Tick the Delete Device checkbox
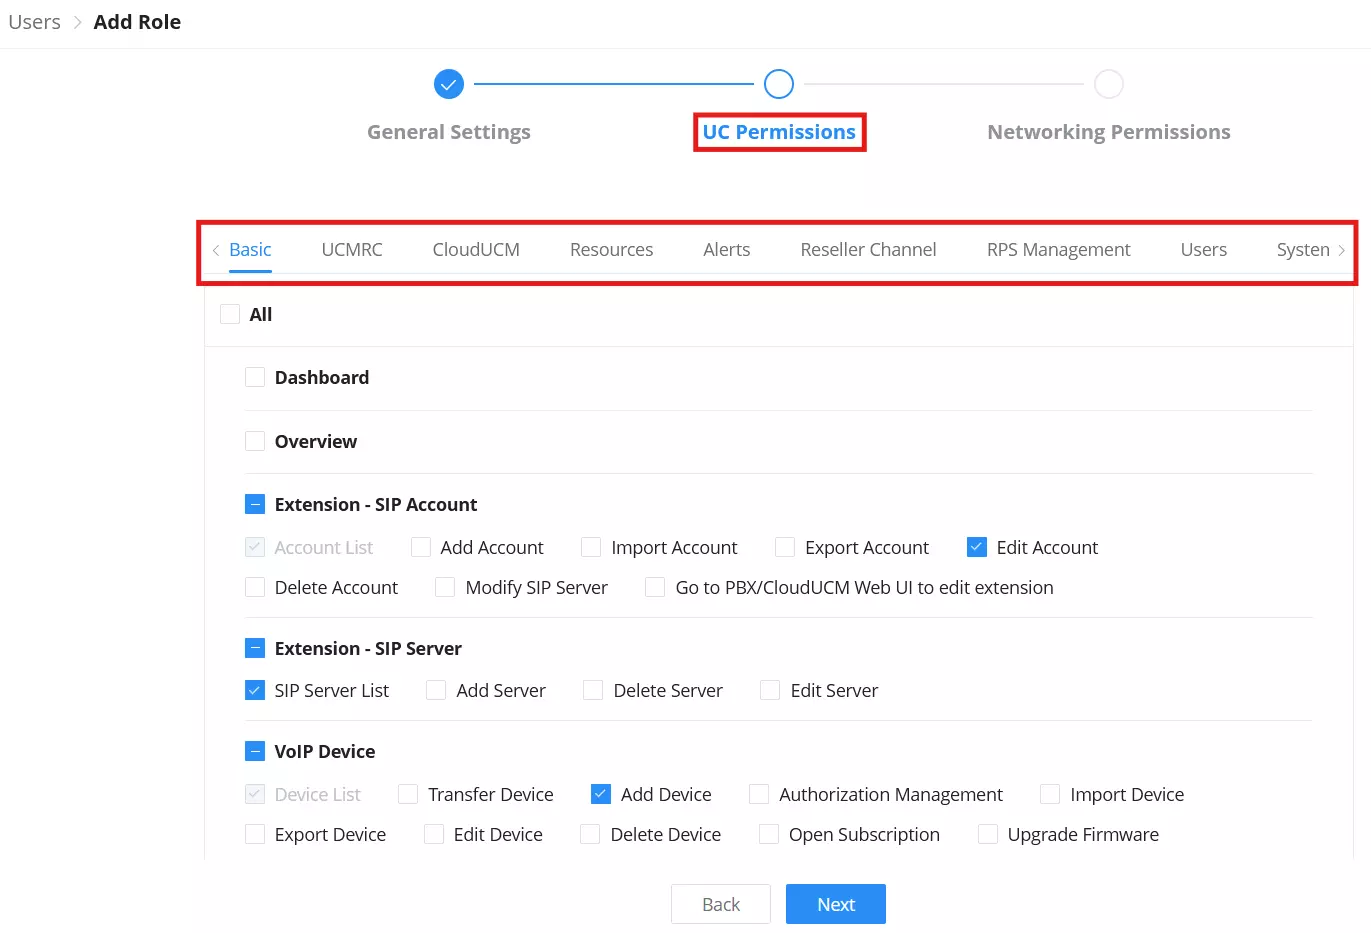 click(590, 834)
